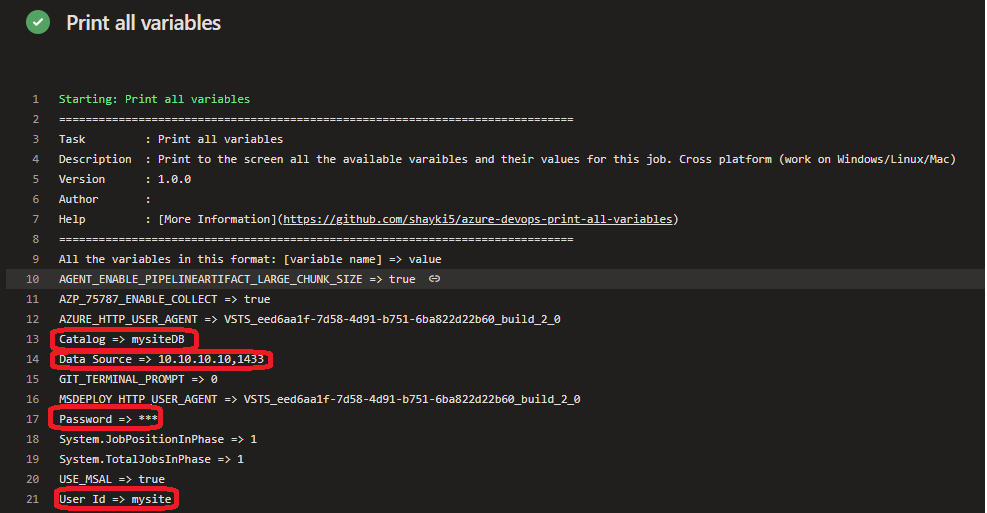Screen dimensions: 987x513
Task: Click the System.JobPositionInPhase log line
Action: (157, 439)
